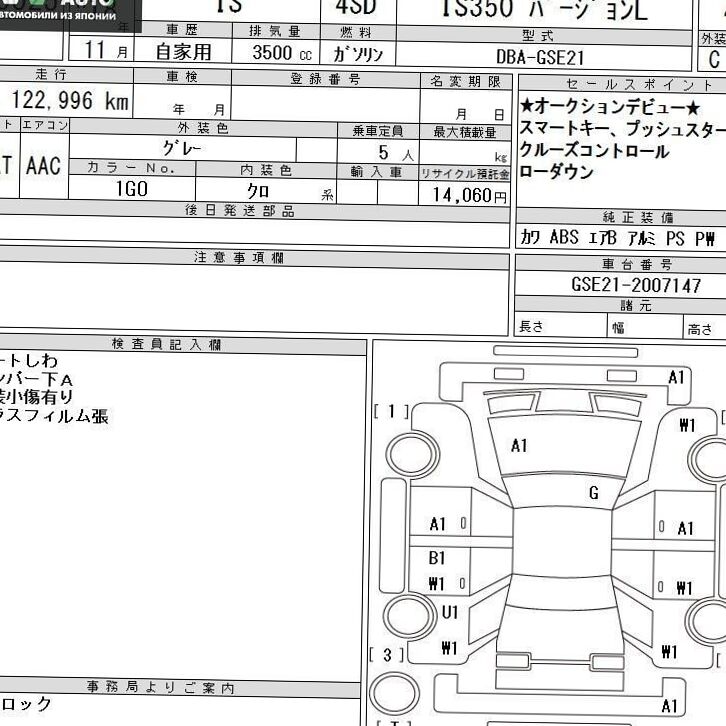The image size is (726, 726).
Task: Select the 車歴 column header
Action: (x=182, y=30)
